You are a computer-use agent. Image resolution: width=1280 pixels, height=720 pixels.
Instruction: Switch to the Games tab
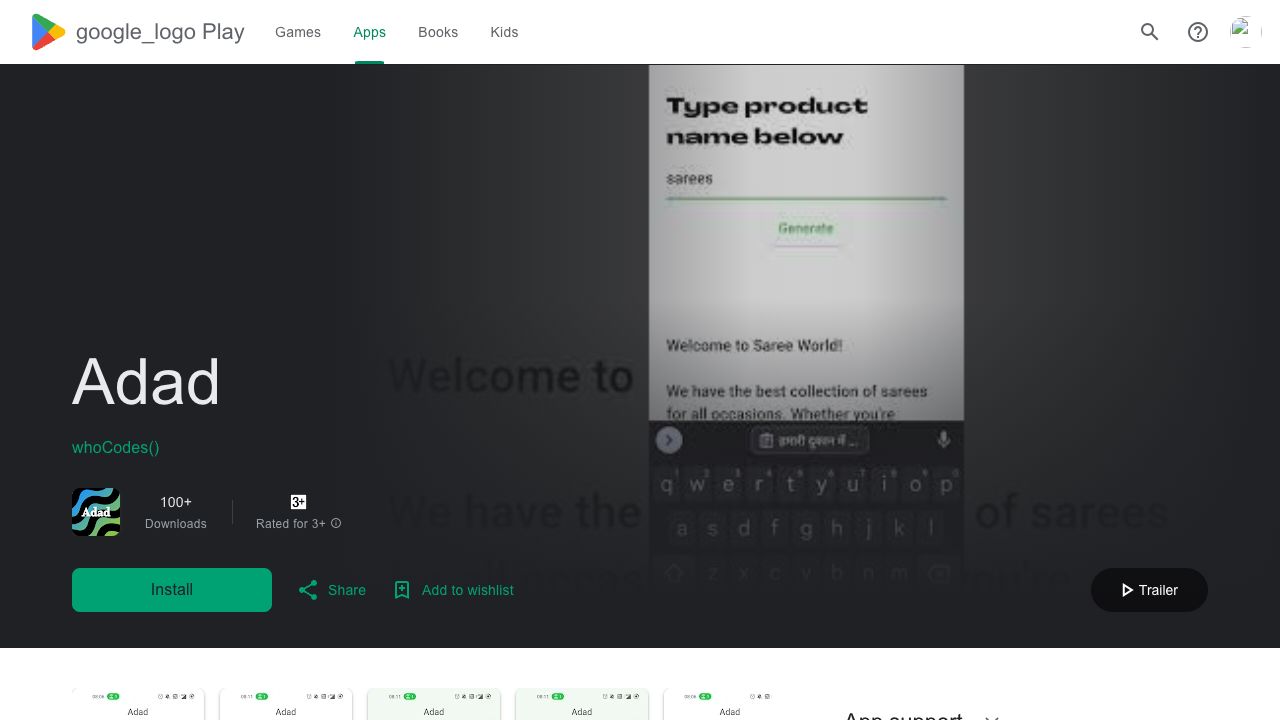click(x=298, y=32)
